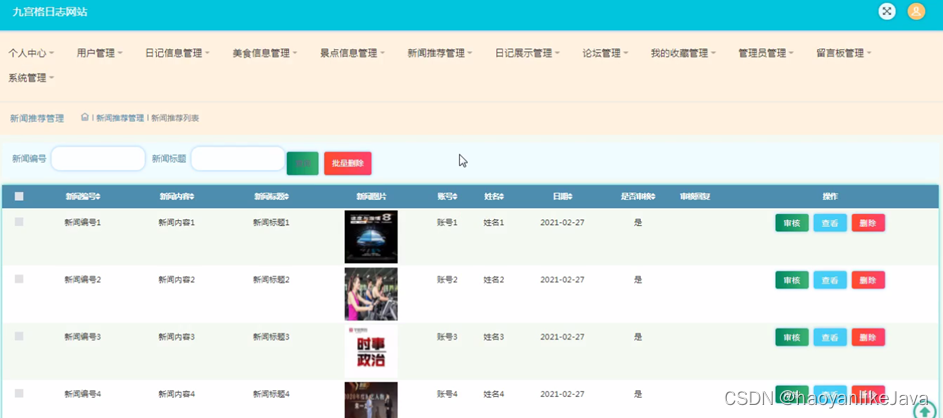Click the 九宫格日志网站 site title
943x418 pixels.
point(50,11)
